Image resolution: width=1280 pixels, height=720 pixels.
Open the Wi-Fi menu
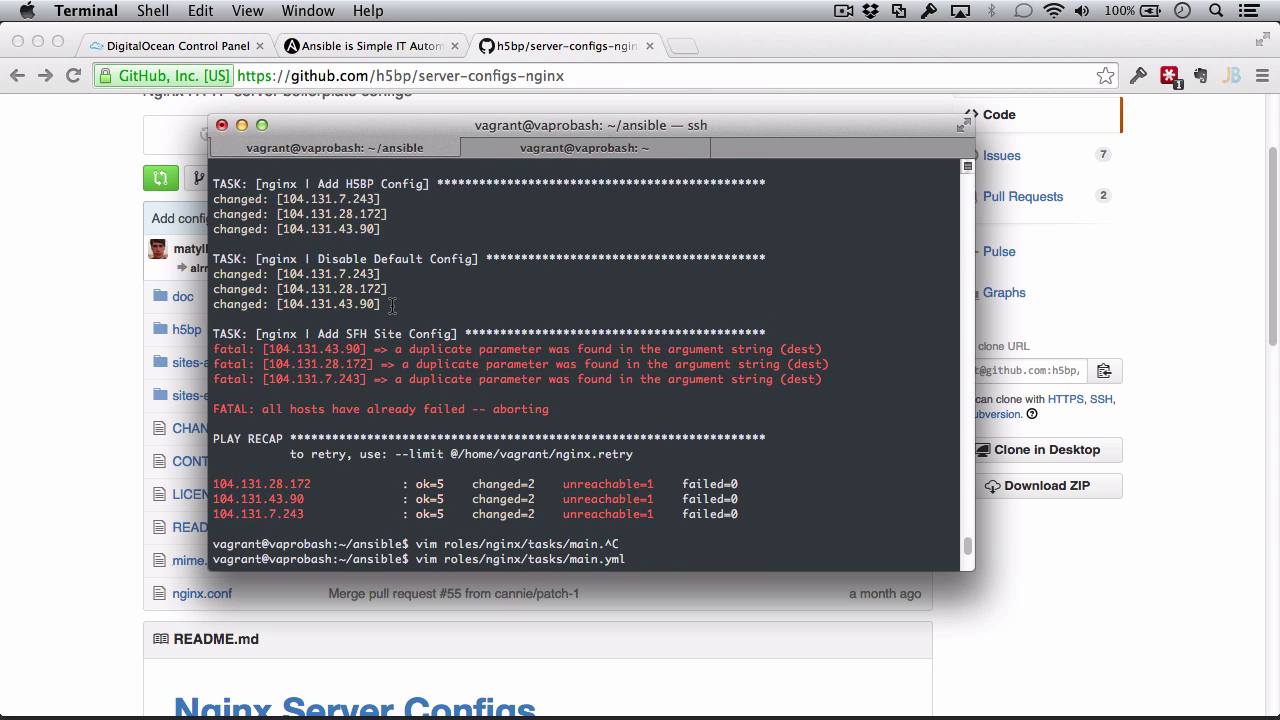point(1054,11)
